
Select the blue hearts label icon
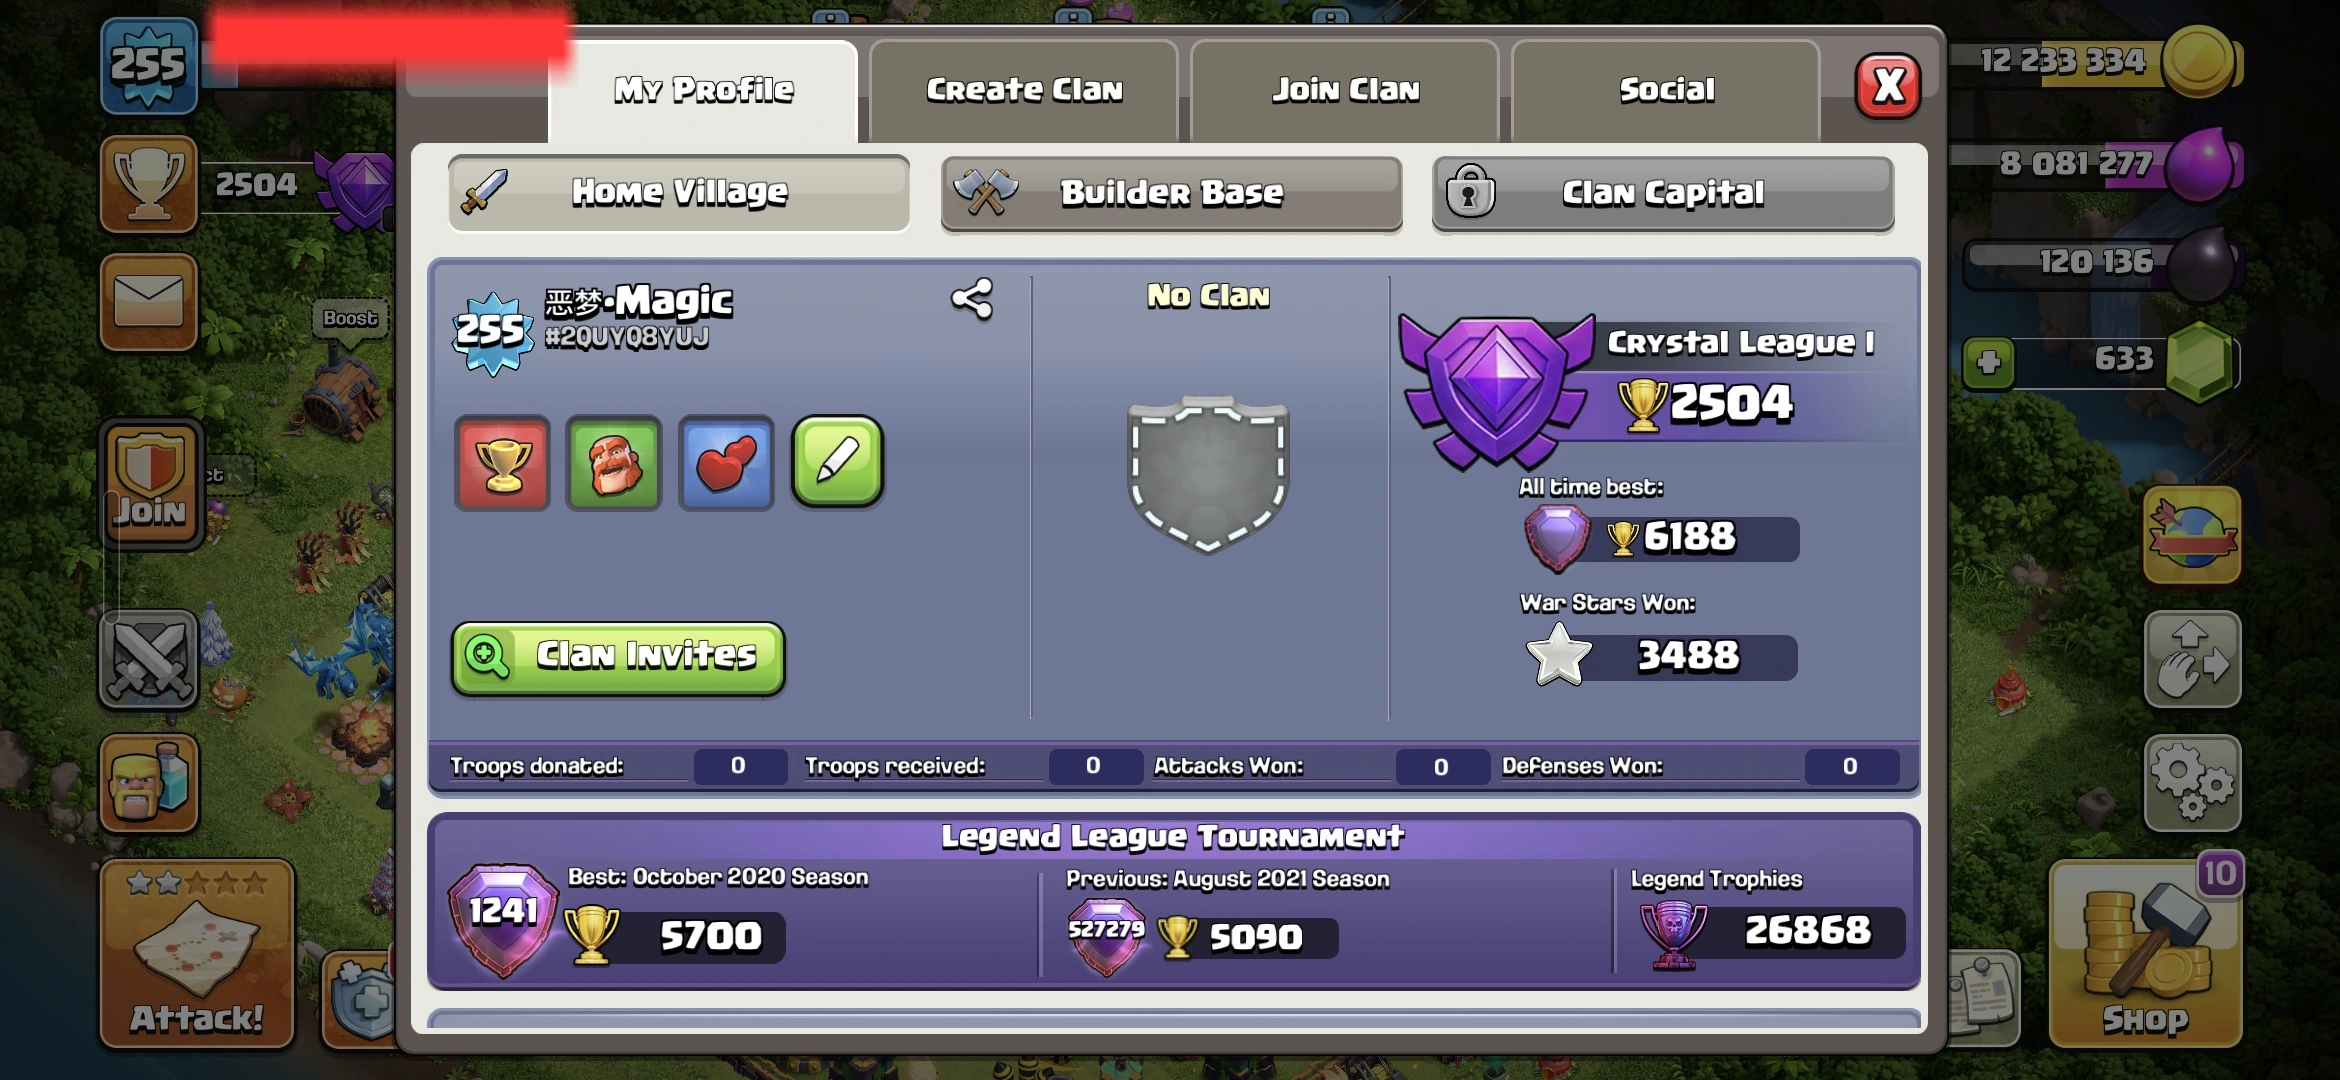pos(726,463)
